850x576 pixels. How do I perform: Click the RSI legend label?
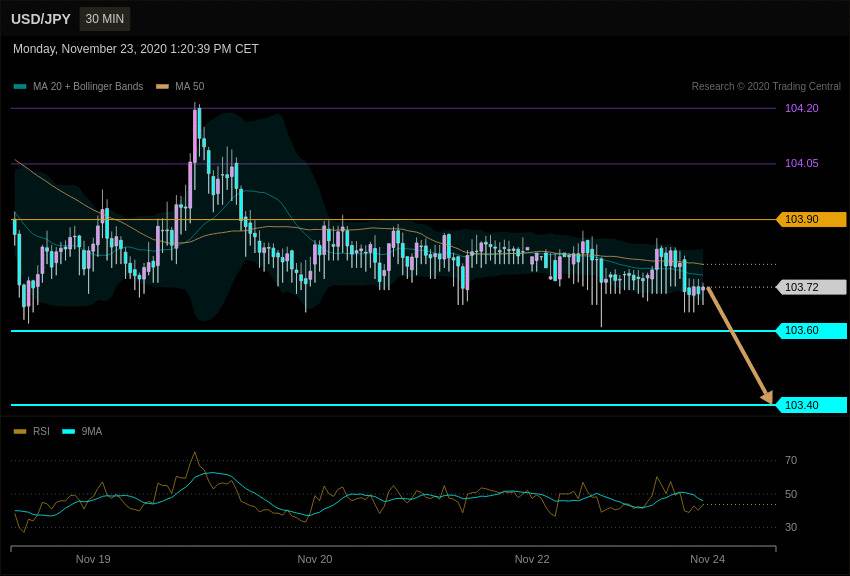coord(41,431)
